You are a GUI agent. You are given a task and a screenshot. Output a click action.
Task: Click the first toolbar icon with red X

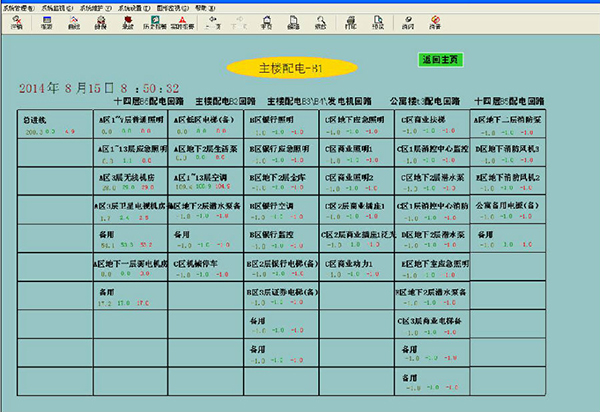click(x=17, y=25)
